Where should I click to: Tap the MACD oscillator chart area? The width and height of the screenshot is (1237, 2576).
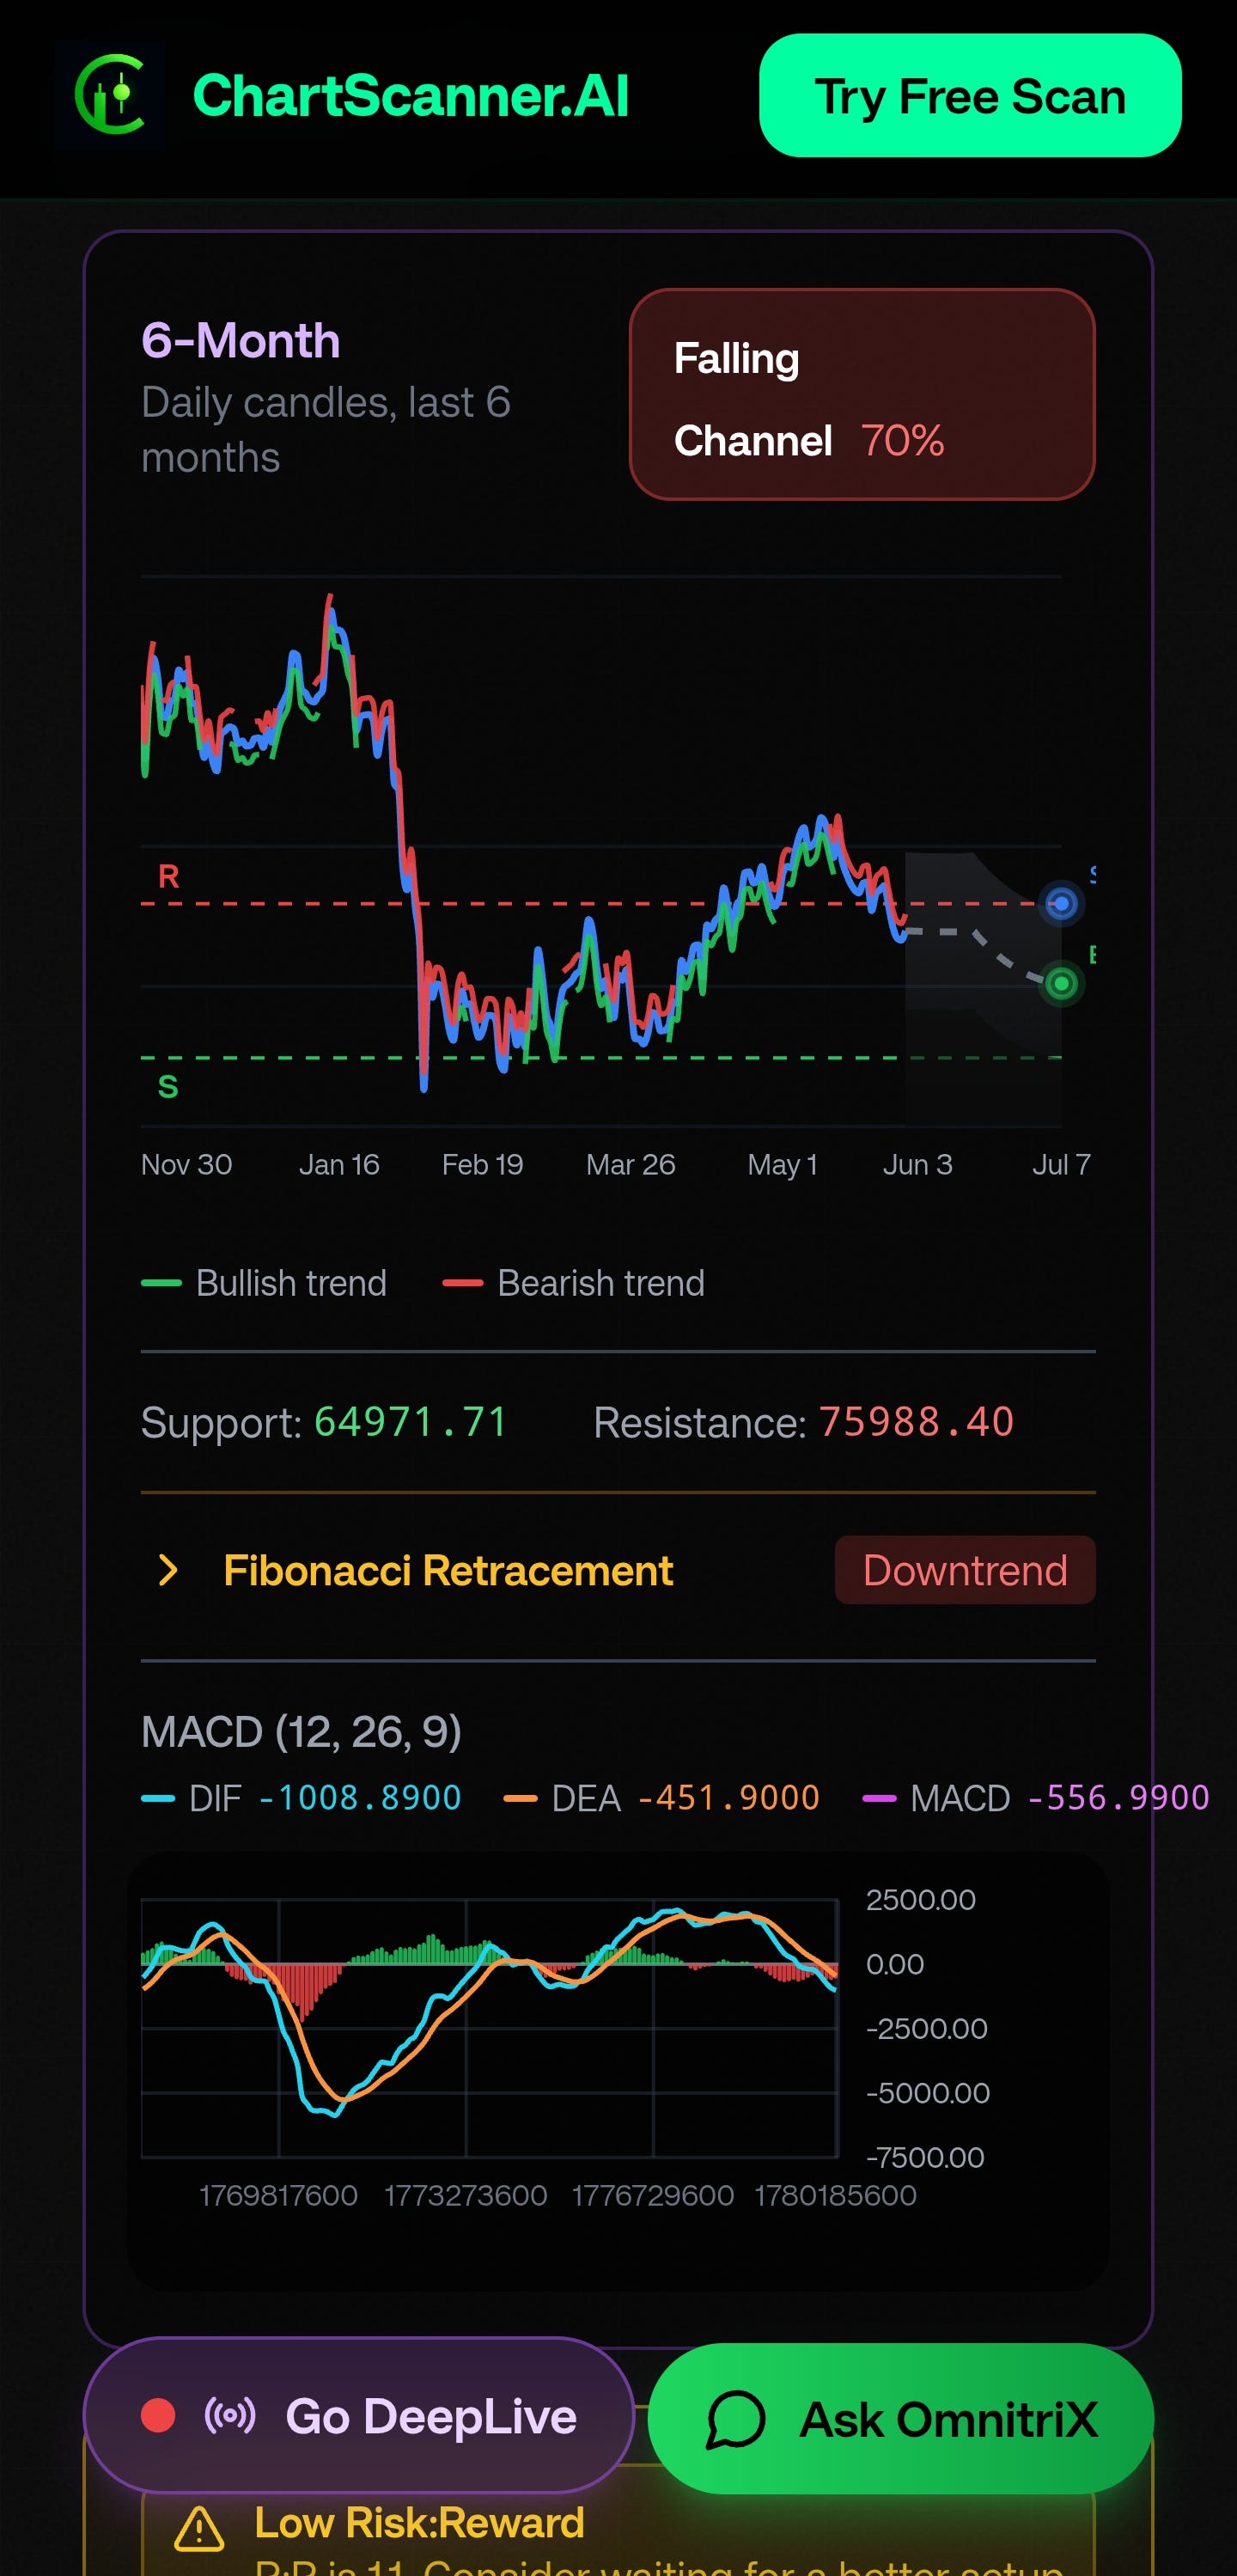(x=489, y=2028)
